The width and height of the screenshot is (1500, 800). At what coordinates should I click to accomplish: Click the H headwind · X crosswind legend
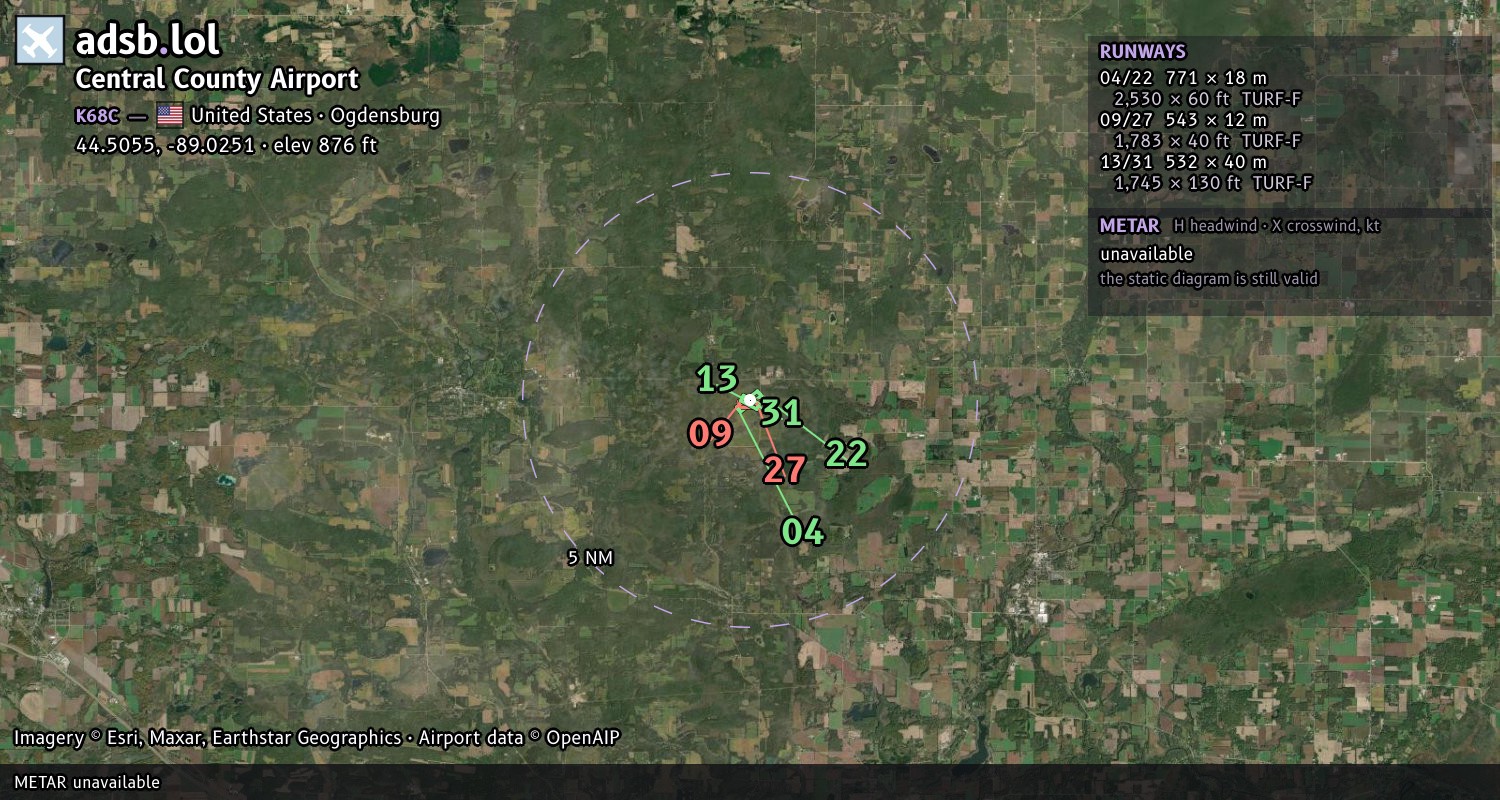click(x=1277, y=226)
